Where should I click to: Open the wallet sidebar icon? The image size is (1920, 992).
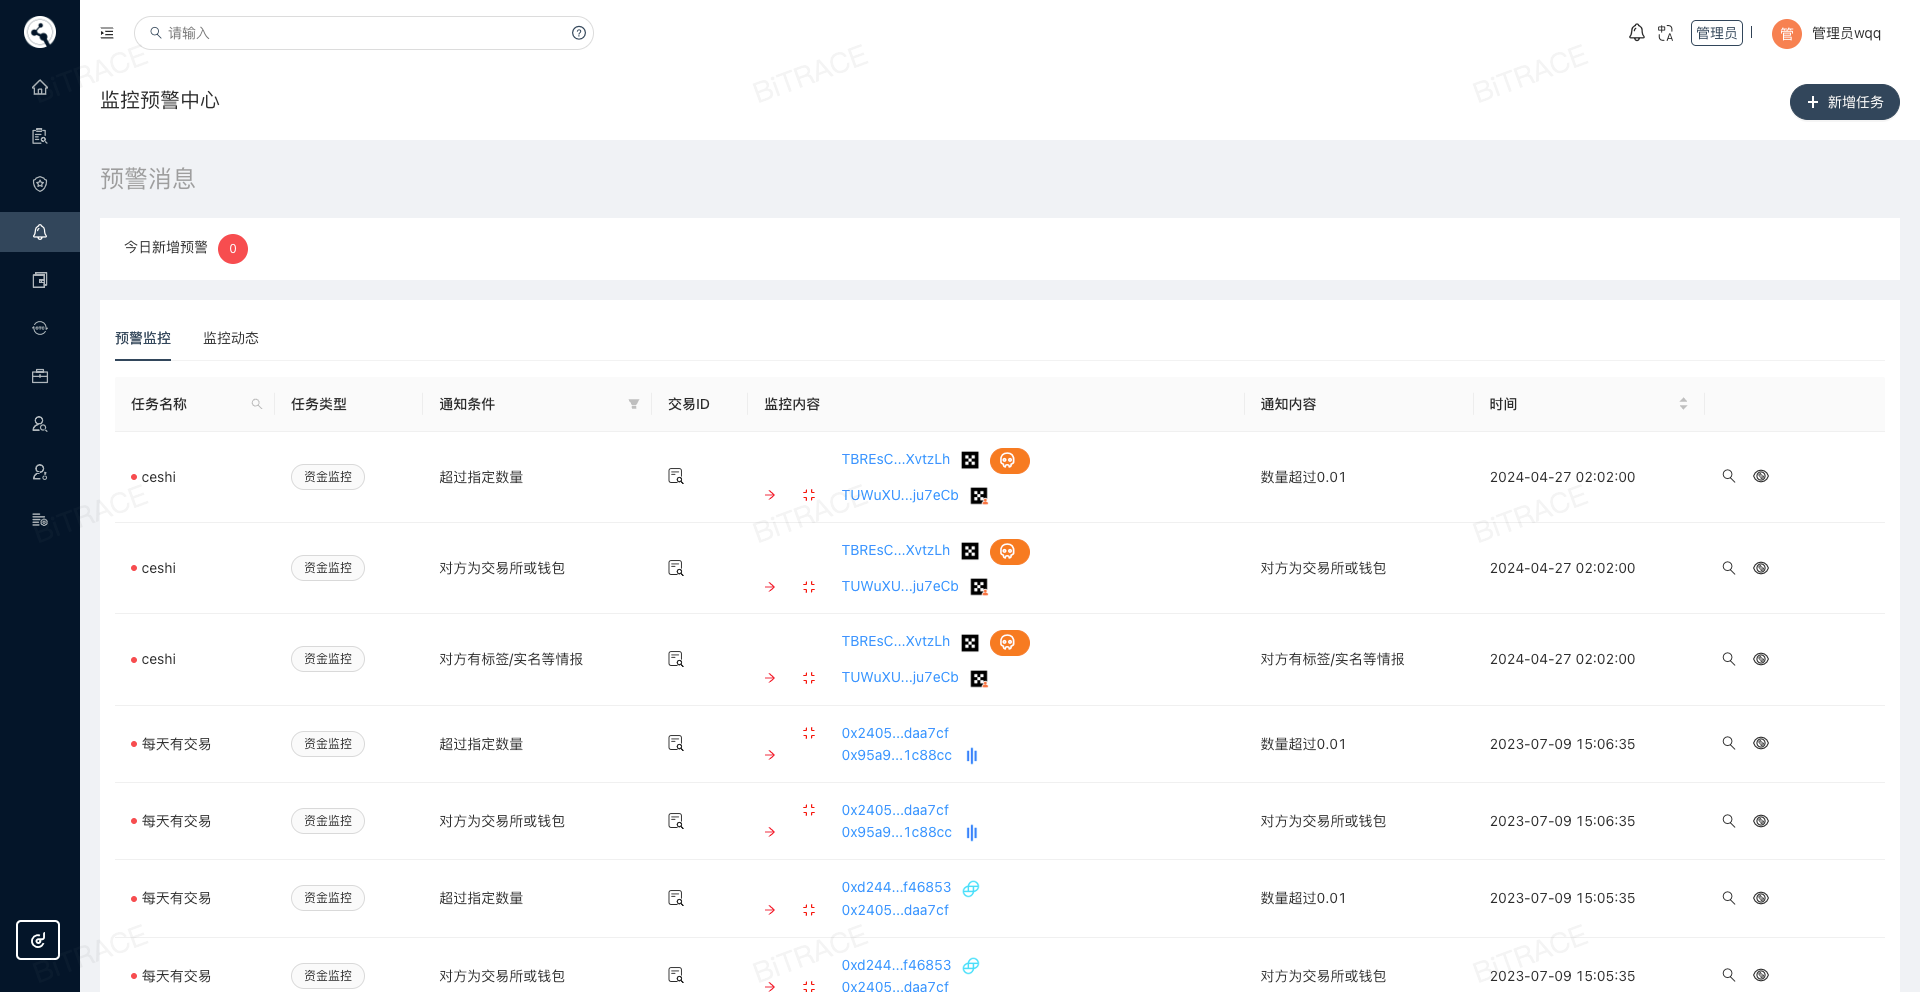click(40, 280)
